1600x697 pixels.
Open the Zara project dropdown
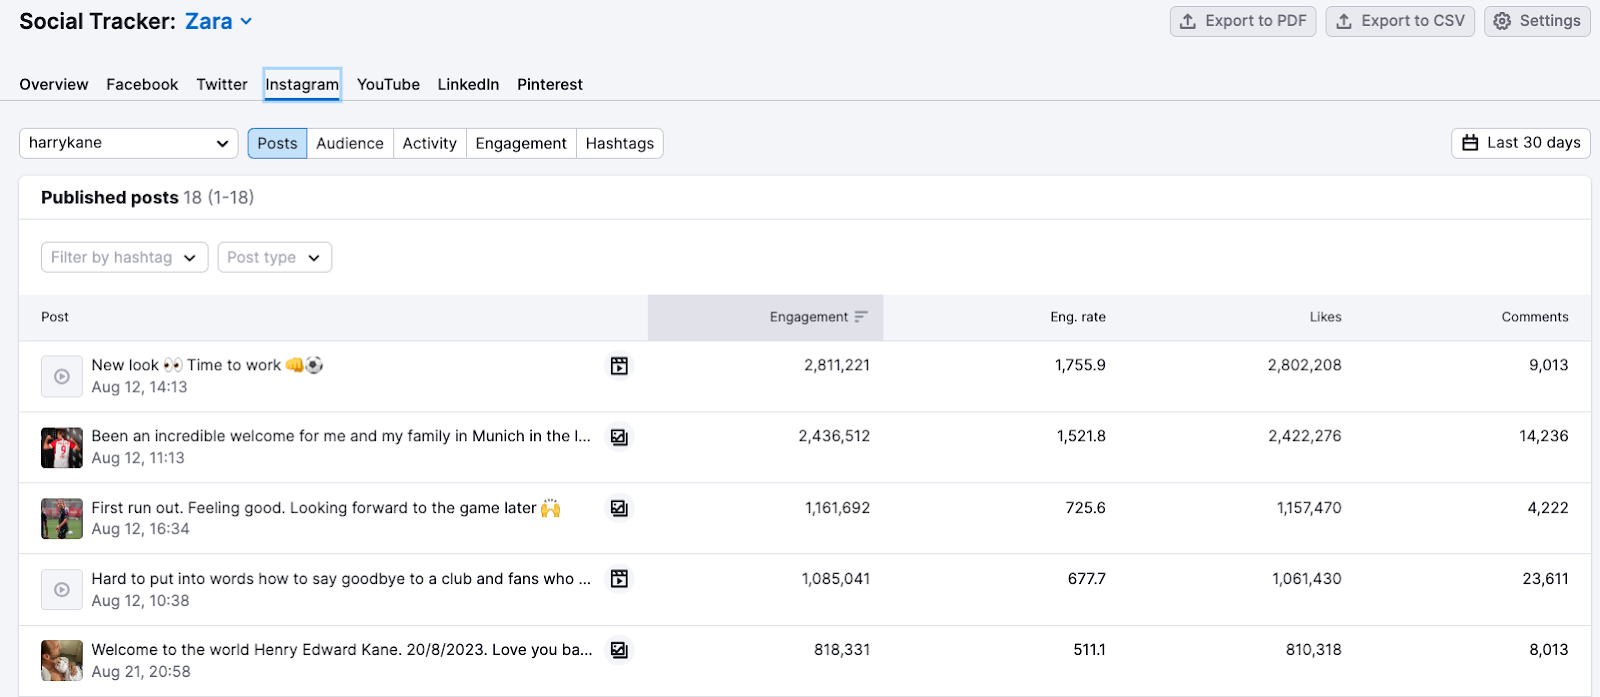click(219, 21)
